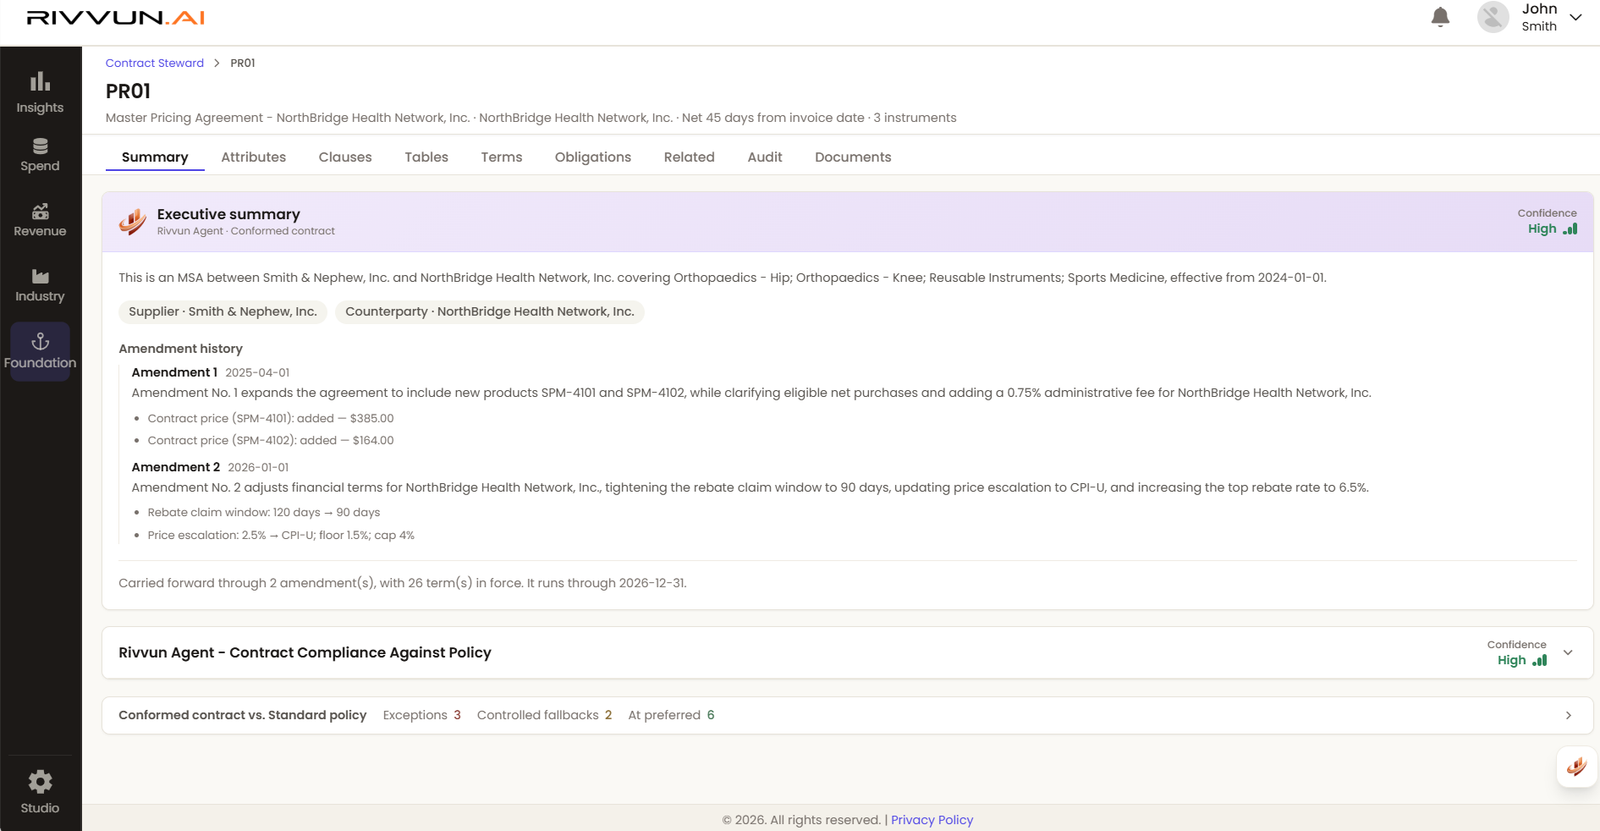Click the Exceptions 3 count
Image resolution: width=1600 pixels, height=831 pixels.
[x=422, y=715]
